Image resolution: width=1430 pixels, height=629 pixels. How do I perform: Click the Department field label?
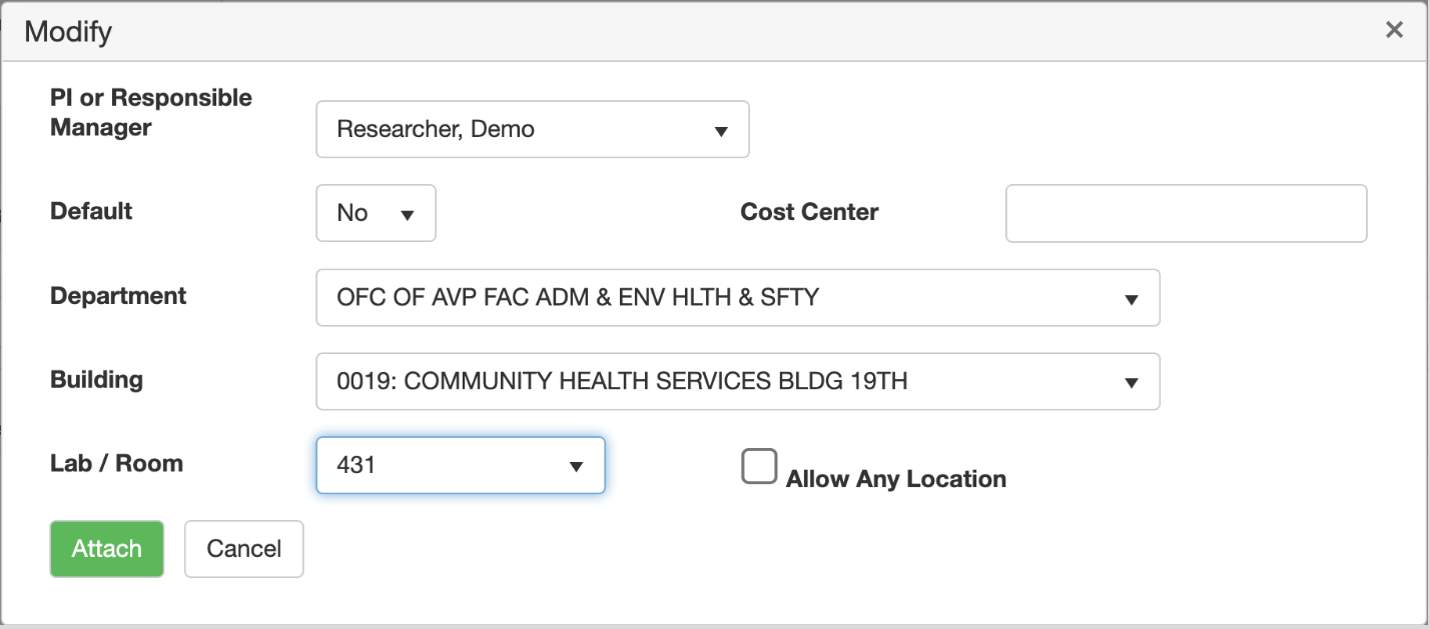[x=118, y=296]
